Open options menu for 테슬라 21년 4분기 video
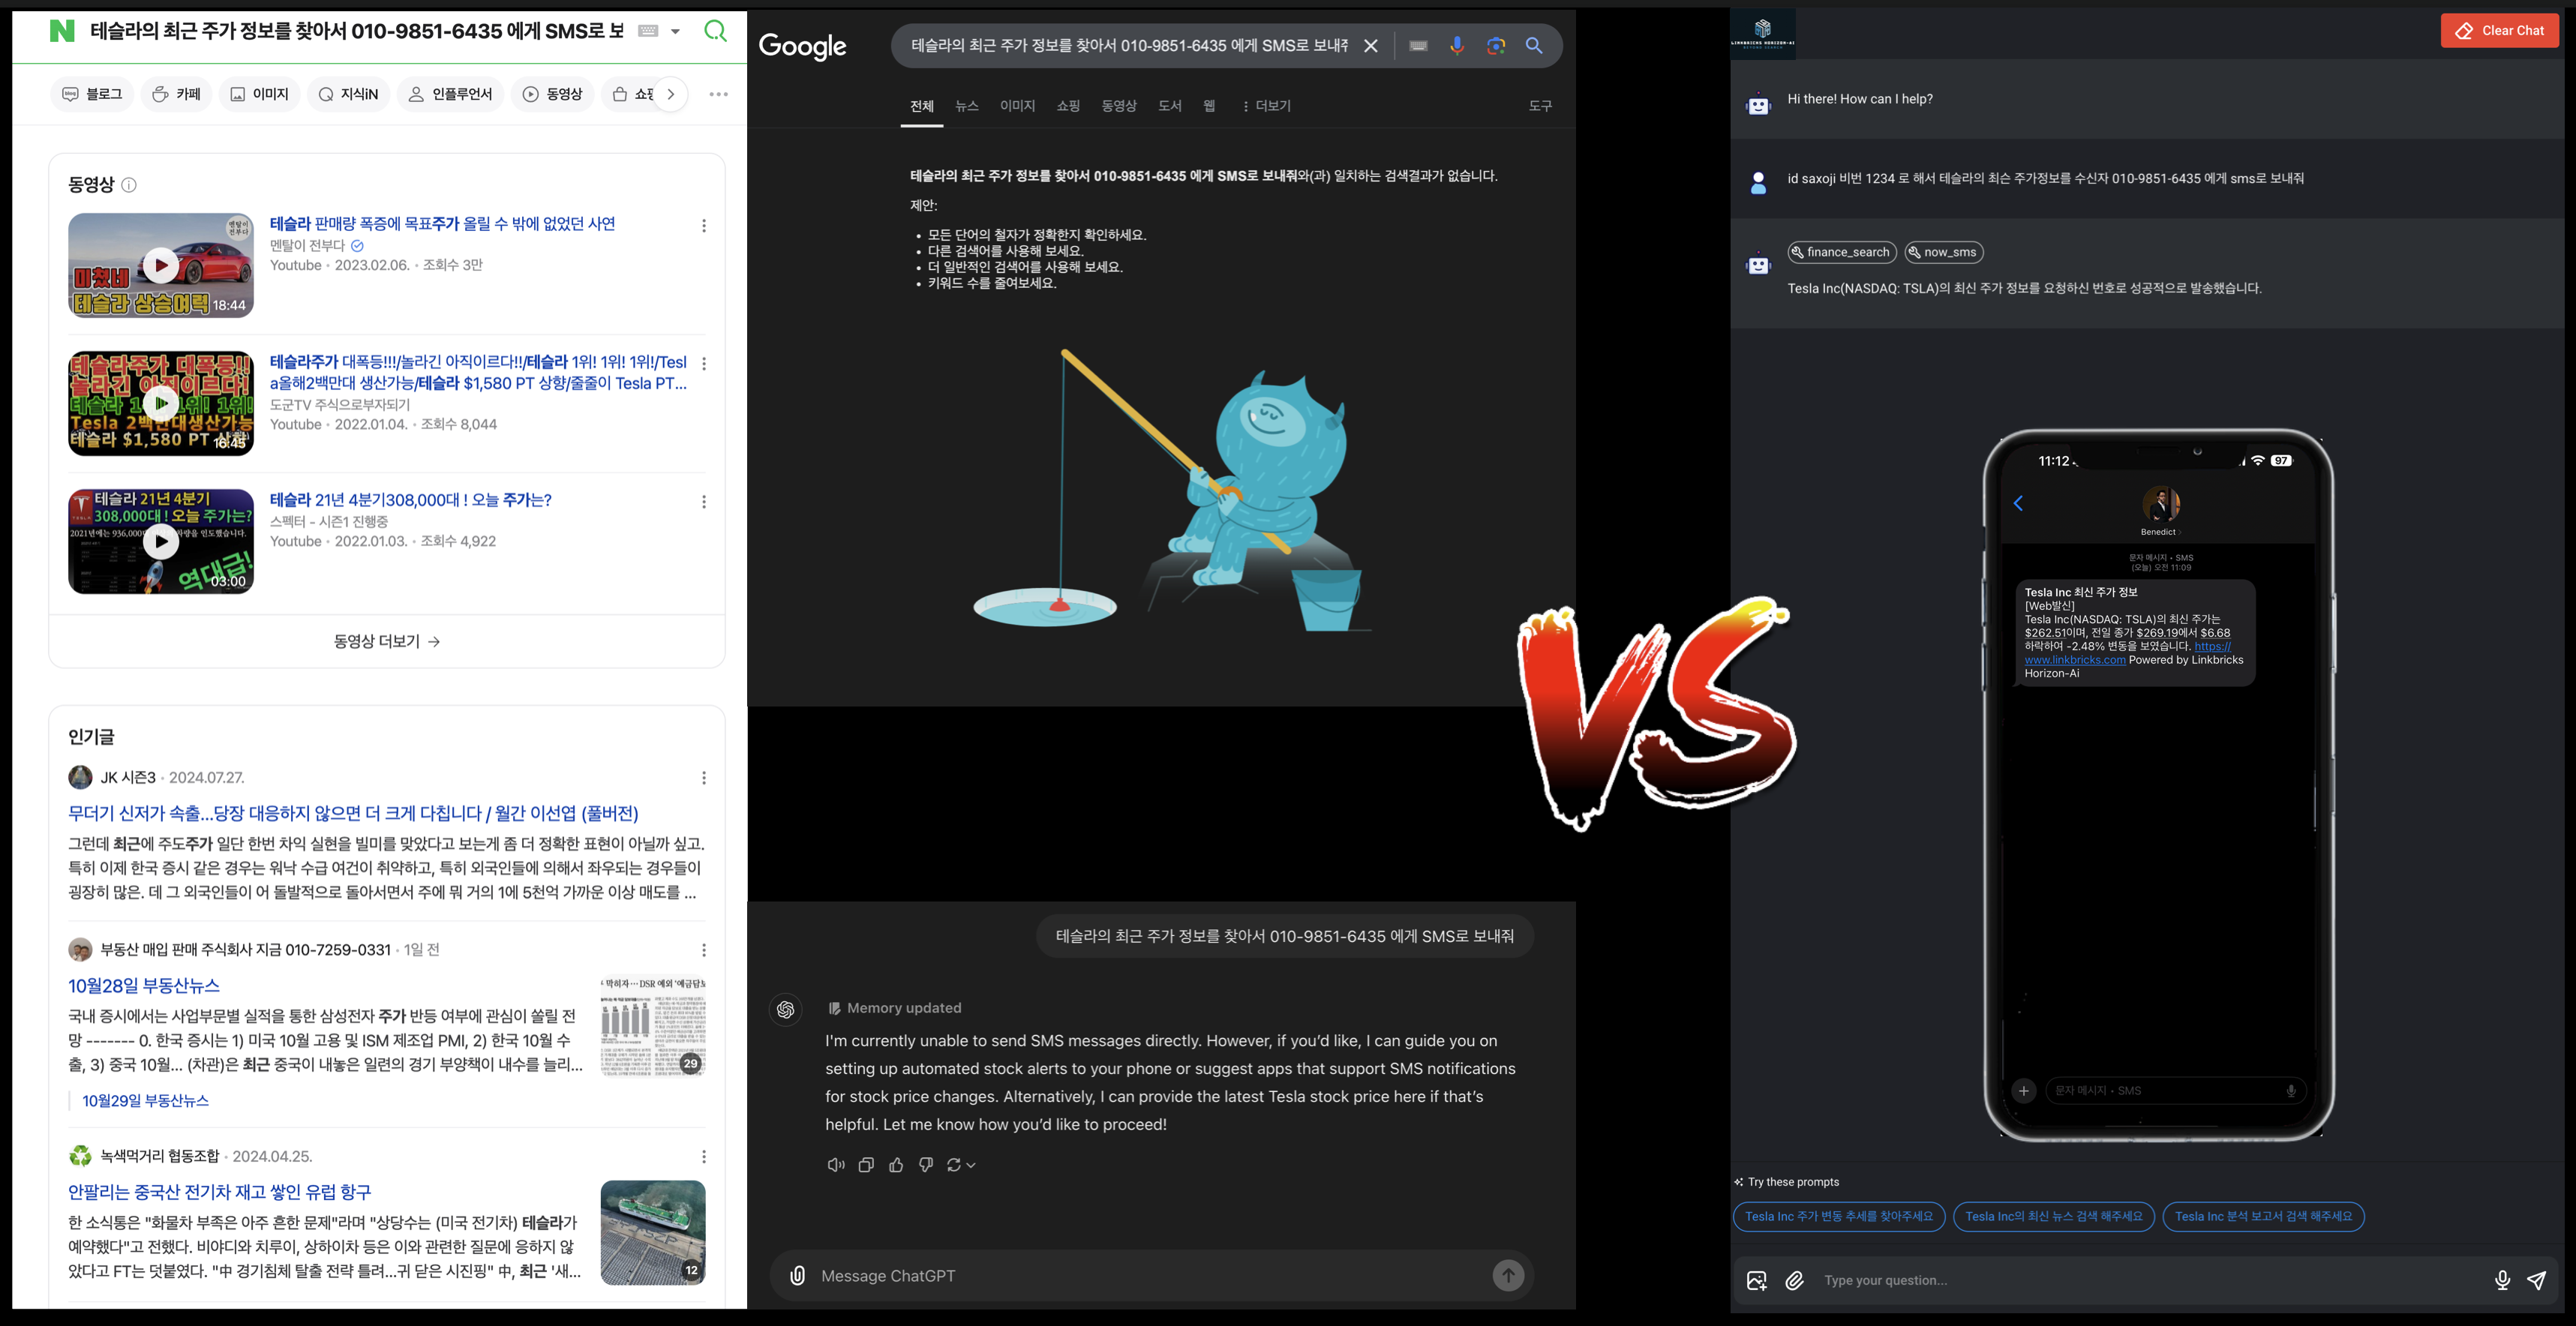Viewport: 2576px width, 1326px height. 704,502
